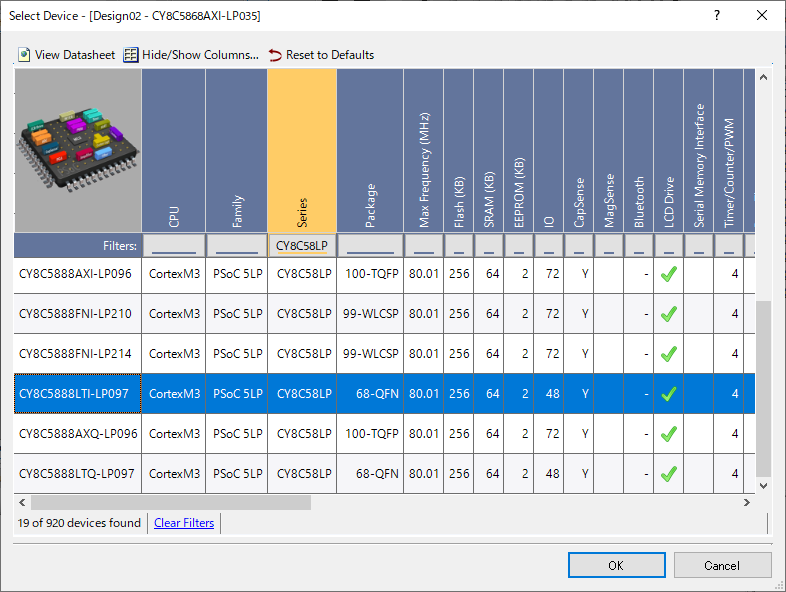
Task: Click the horizontal scrollbar thumb
Action: tap(171, 502)
